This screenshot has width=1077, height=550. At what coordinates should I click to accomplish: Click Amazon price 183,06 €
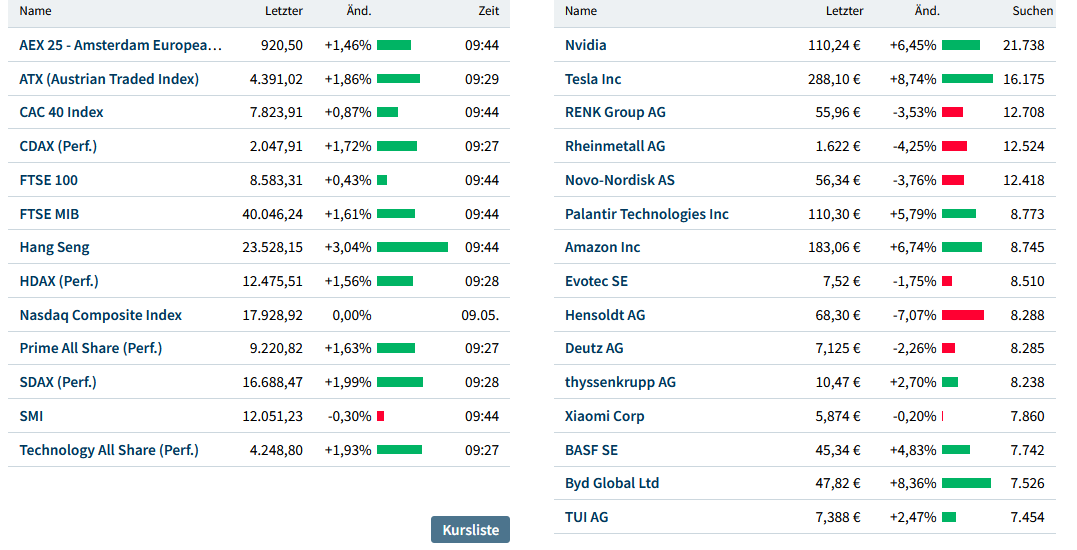(835, 247)
